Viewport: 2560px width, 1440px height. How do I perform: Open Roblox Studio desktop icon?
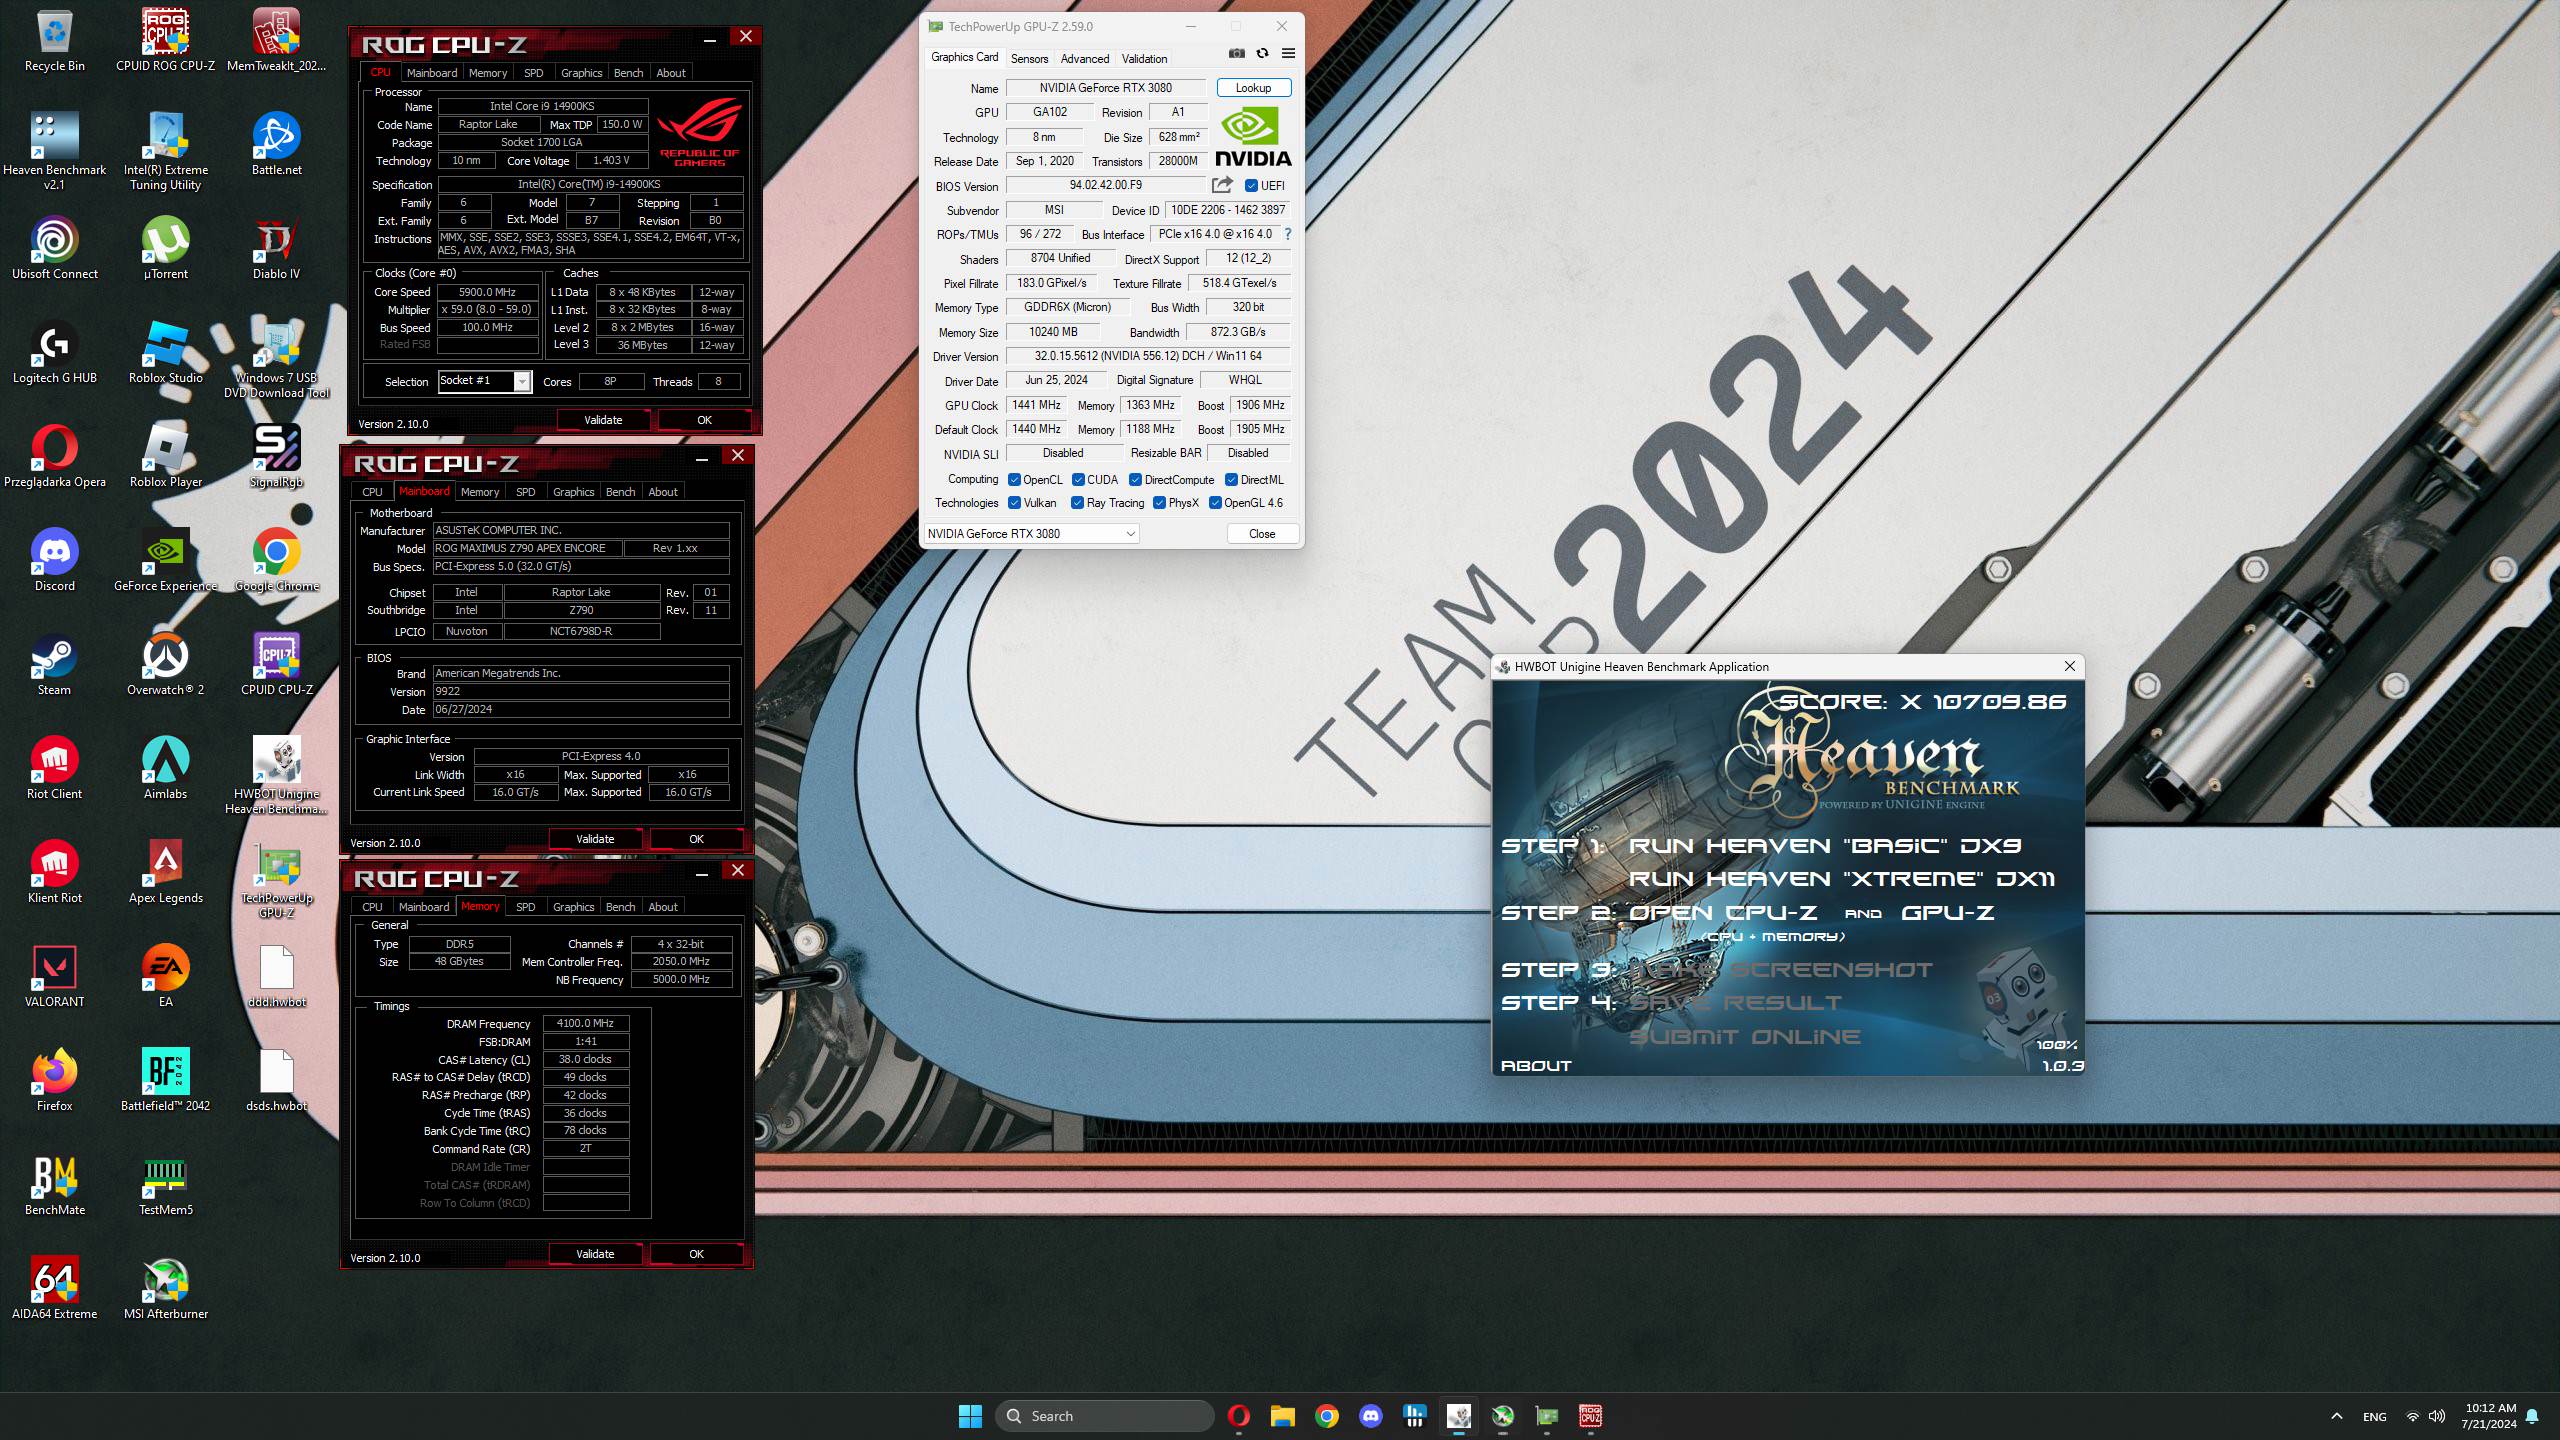coord(166,353)
